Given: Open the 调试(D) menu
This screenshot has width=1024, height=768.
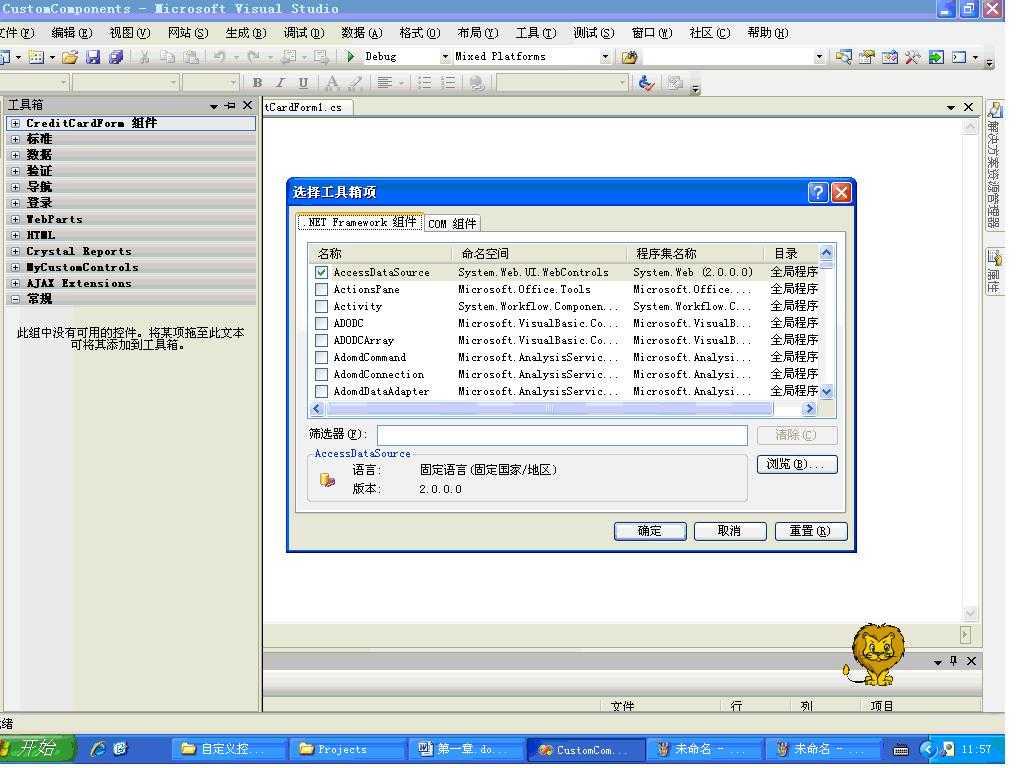Looking at the screenshot, I should pyautogui.click(x=304, y=33).
